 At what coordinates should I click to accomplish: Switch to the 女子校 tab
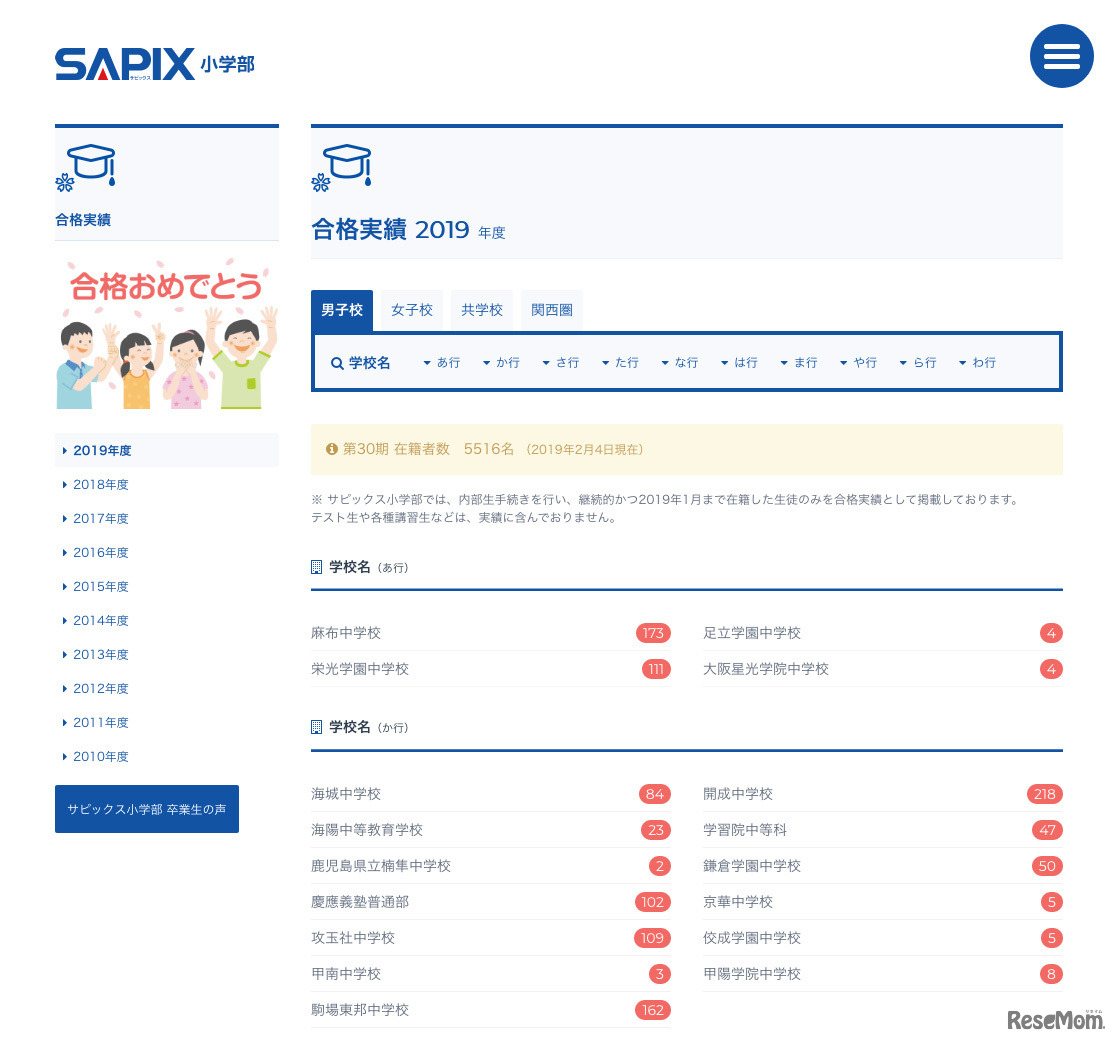click(x=412, y=310)
